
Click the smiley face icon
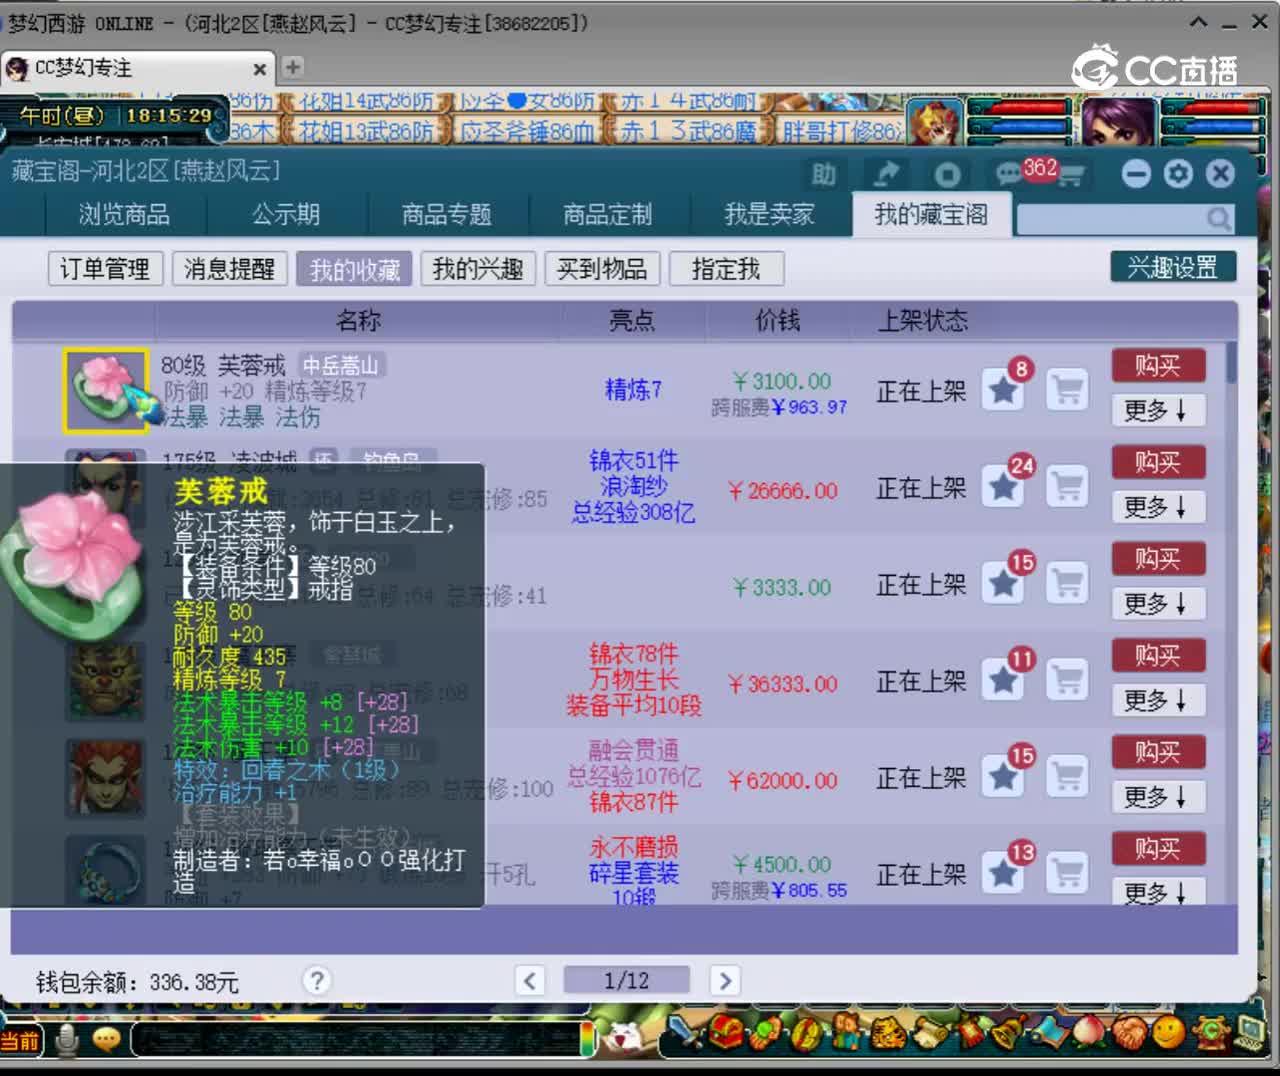point(1170,1034)
